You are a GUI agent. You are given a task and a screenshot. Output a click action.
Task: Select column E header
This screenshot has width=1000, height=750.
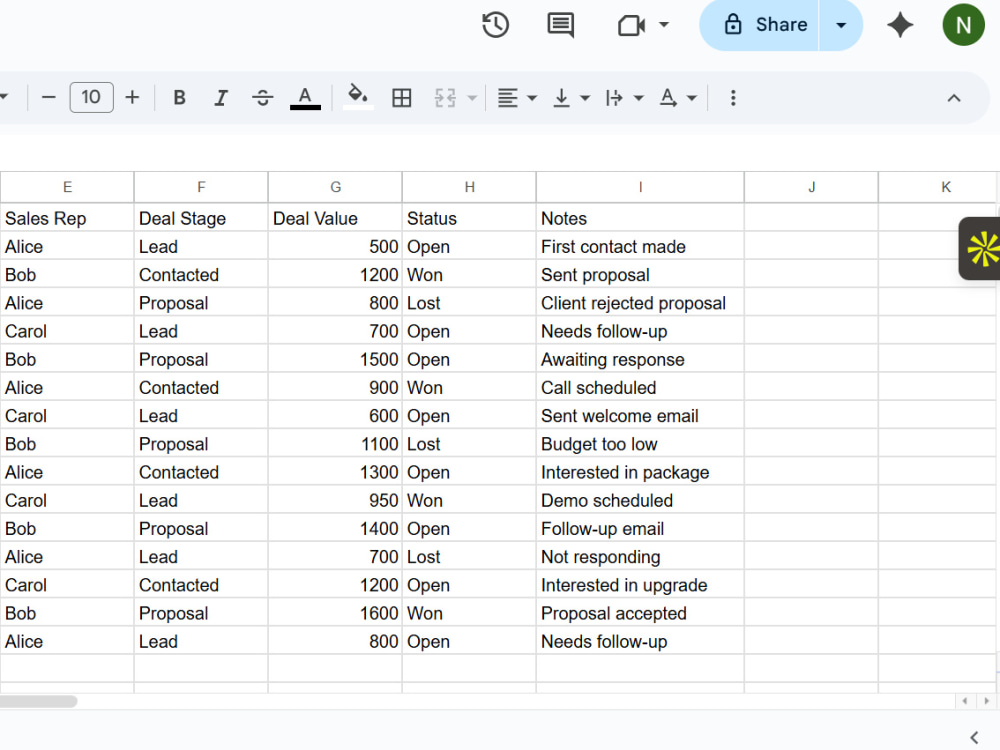coord(67,187)
